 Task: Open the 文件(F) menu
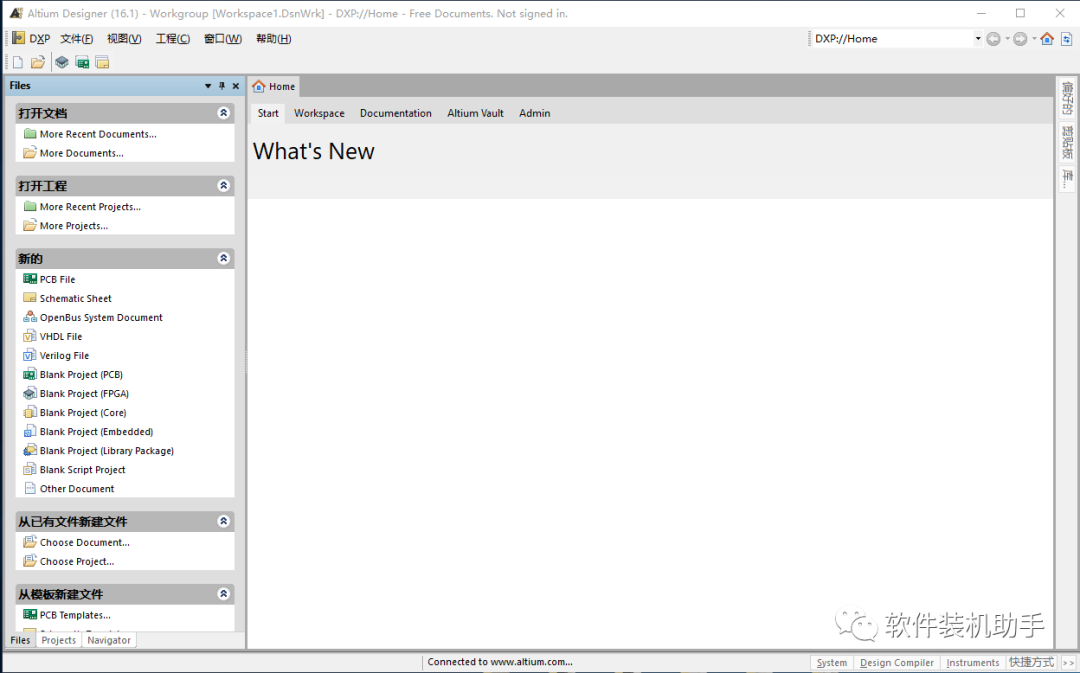[76, 39]
